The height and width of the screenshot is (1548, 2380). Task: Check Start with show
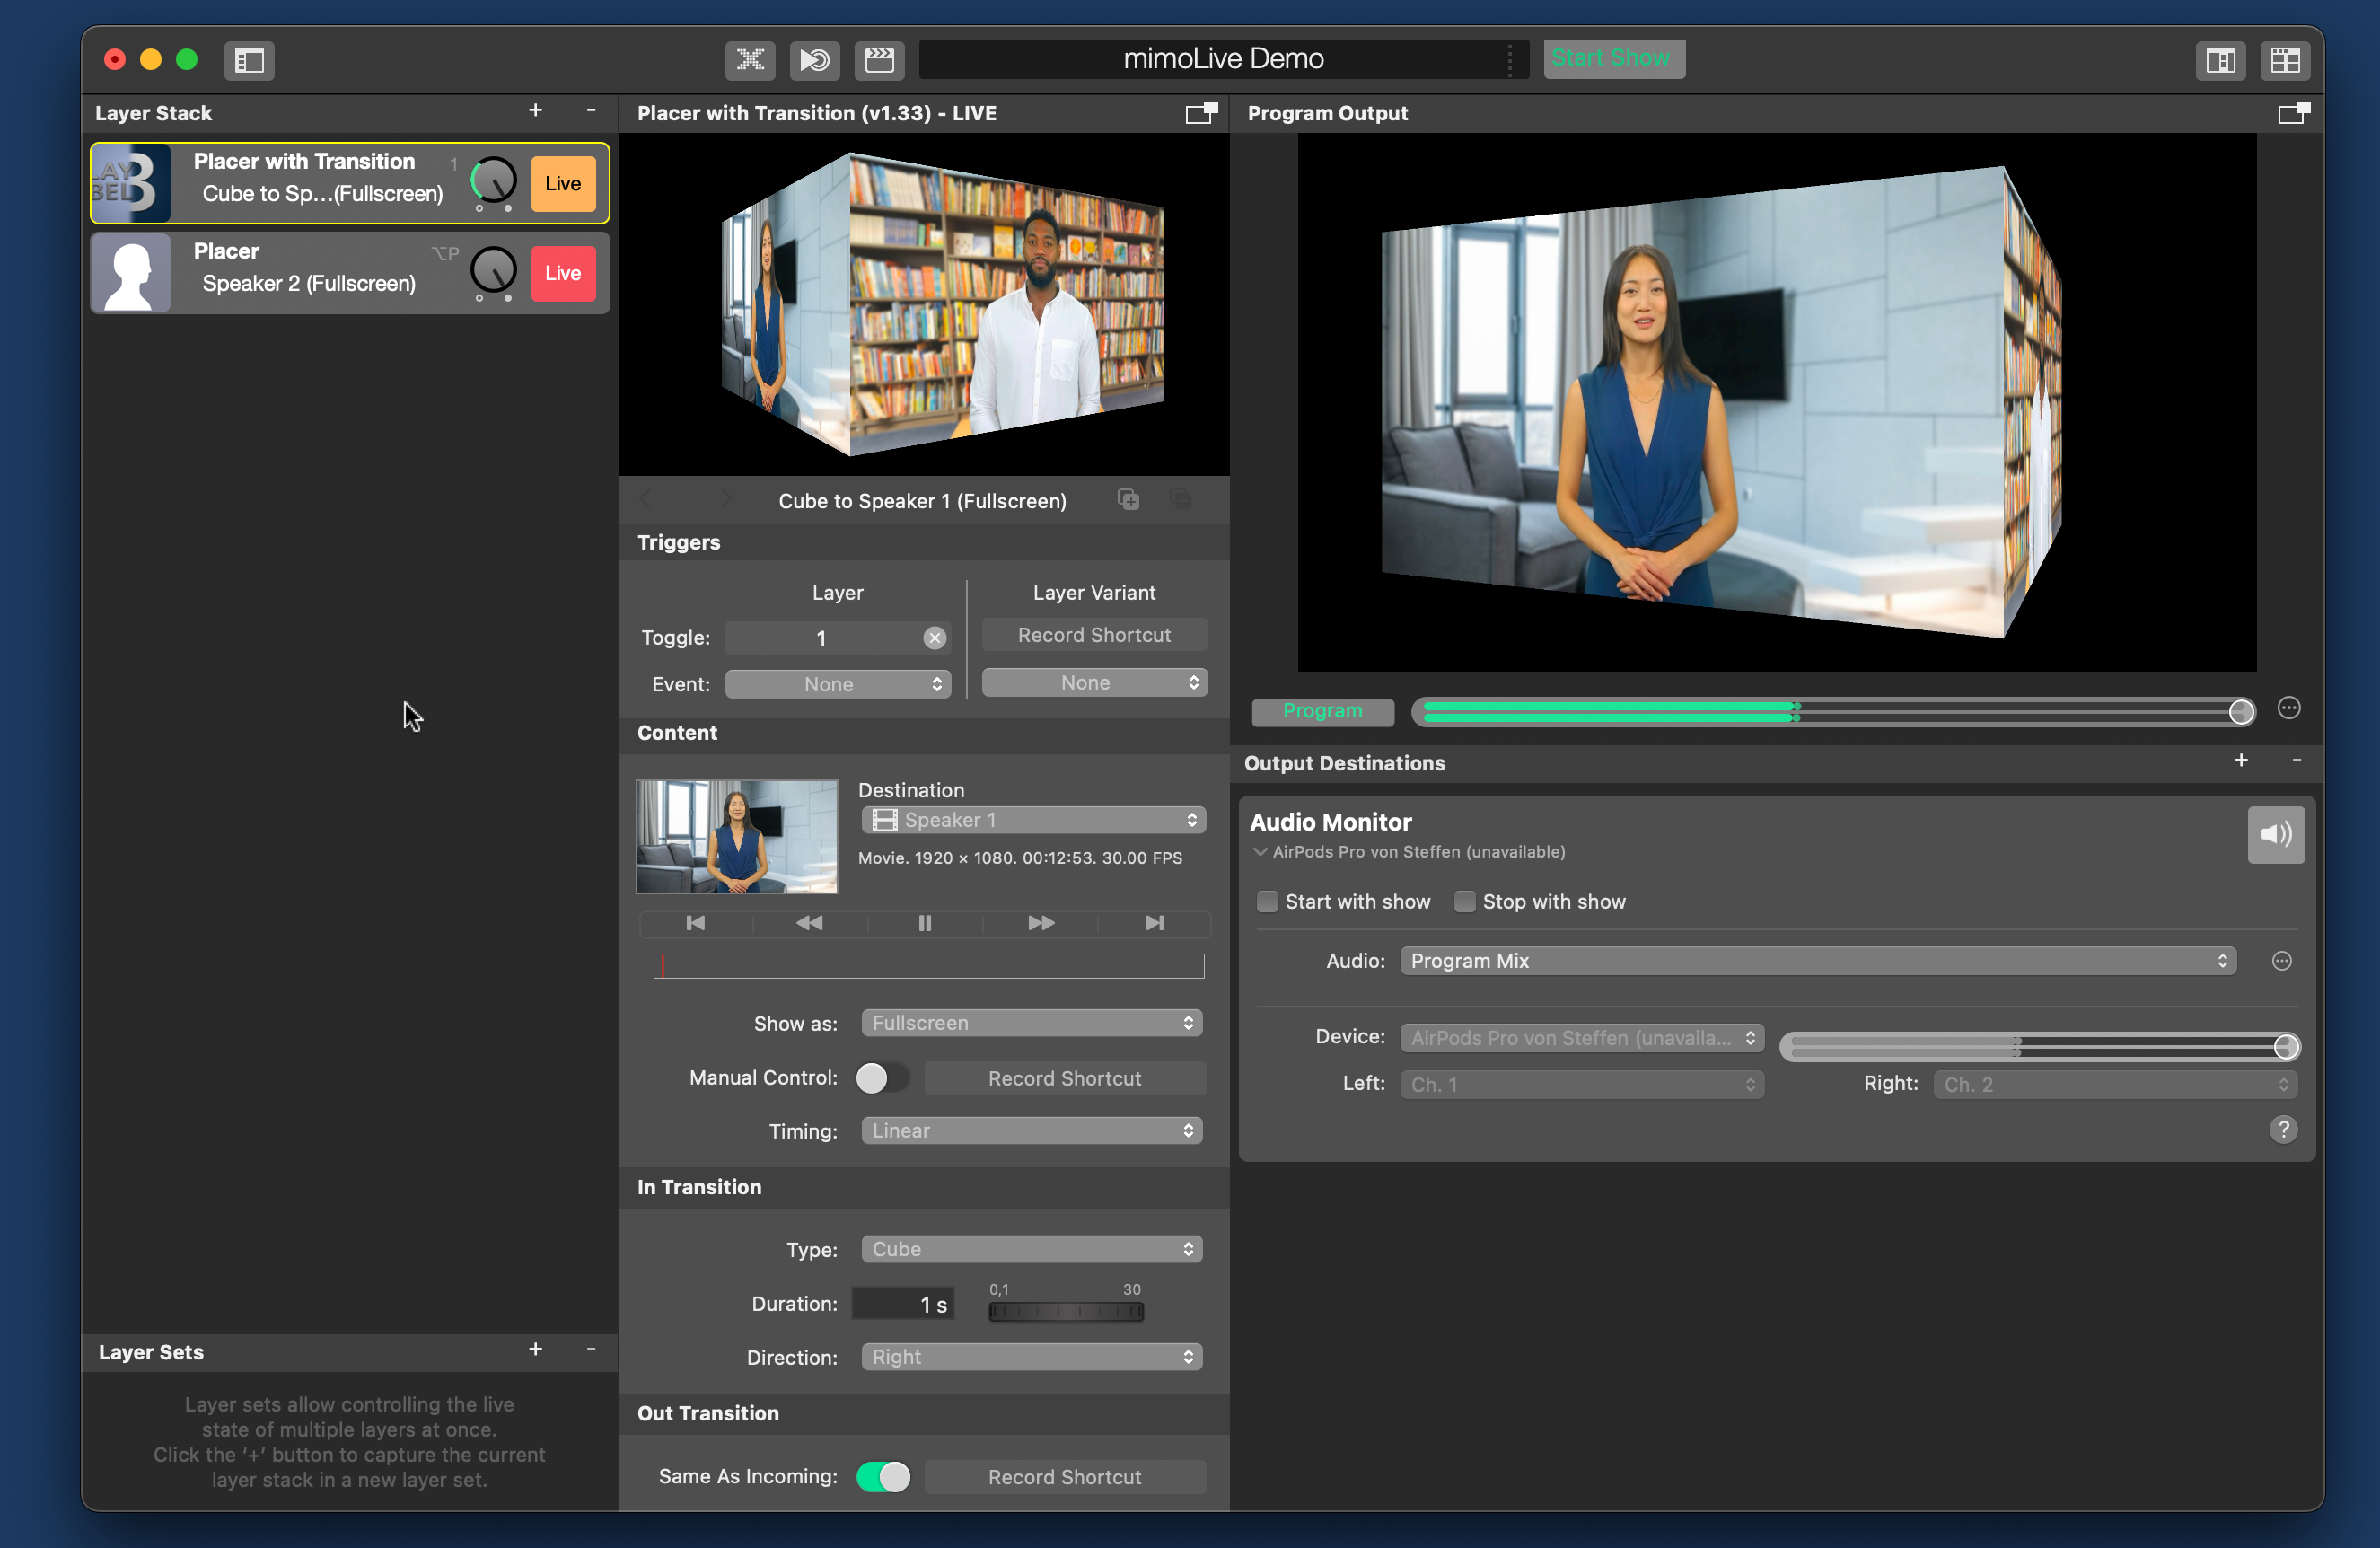1267,901
